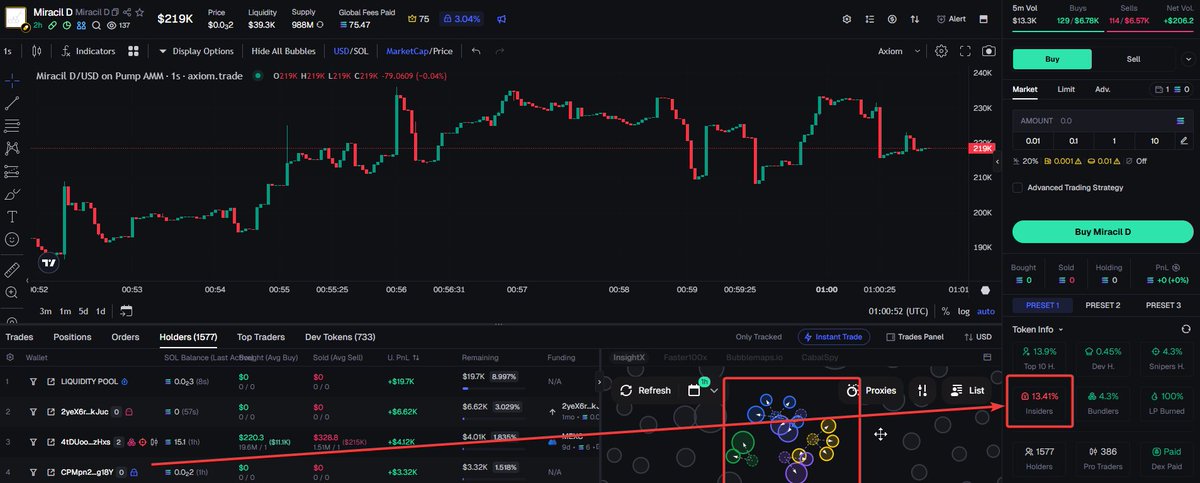Enter fullscreen chart mode
Viewport: 1200px width, 483px height.
pyautogui.click(x=965, y=51)
